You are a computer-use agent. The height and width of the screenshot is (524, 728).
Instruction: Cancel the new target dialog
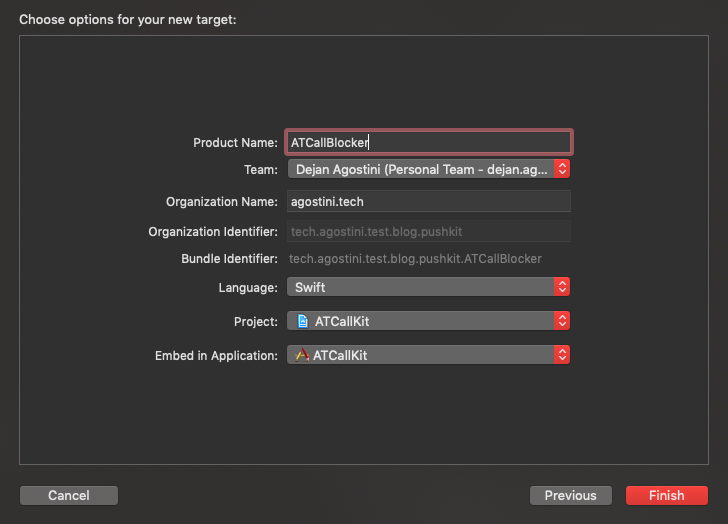point(68,495)
